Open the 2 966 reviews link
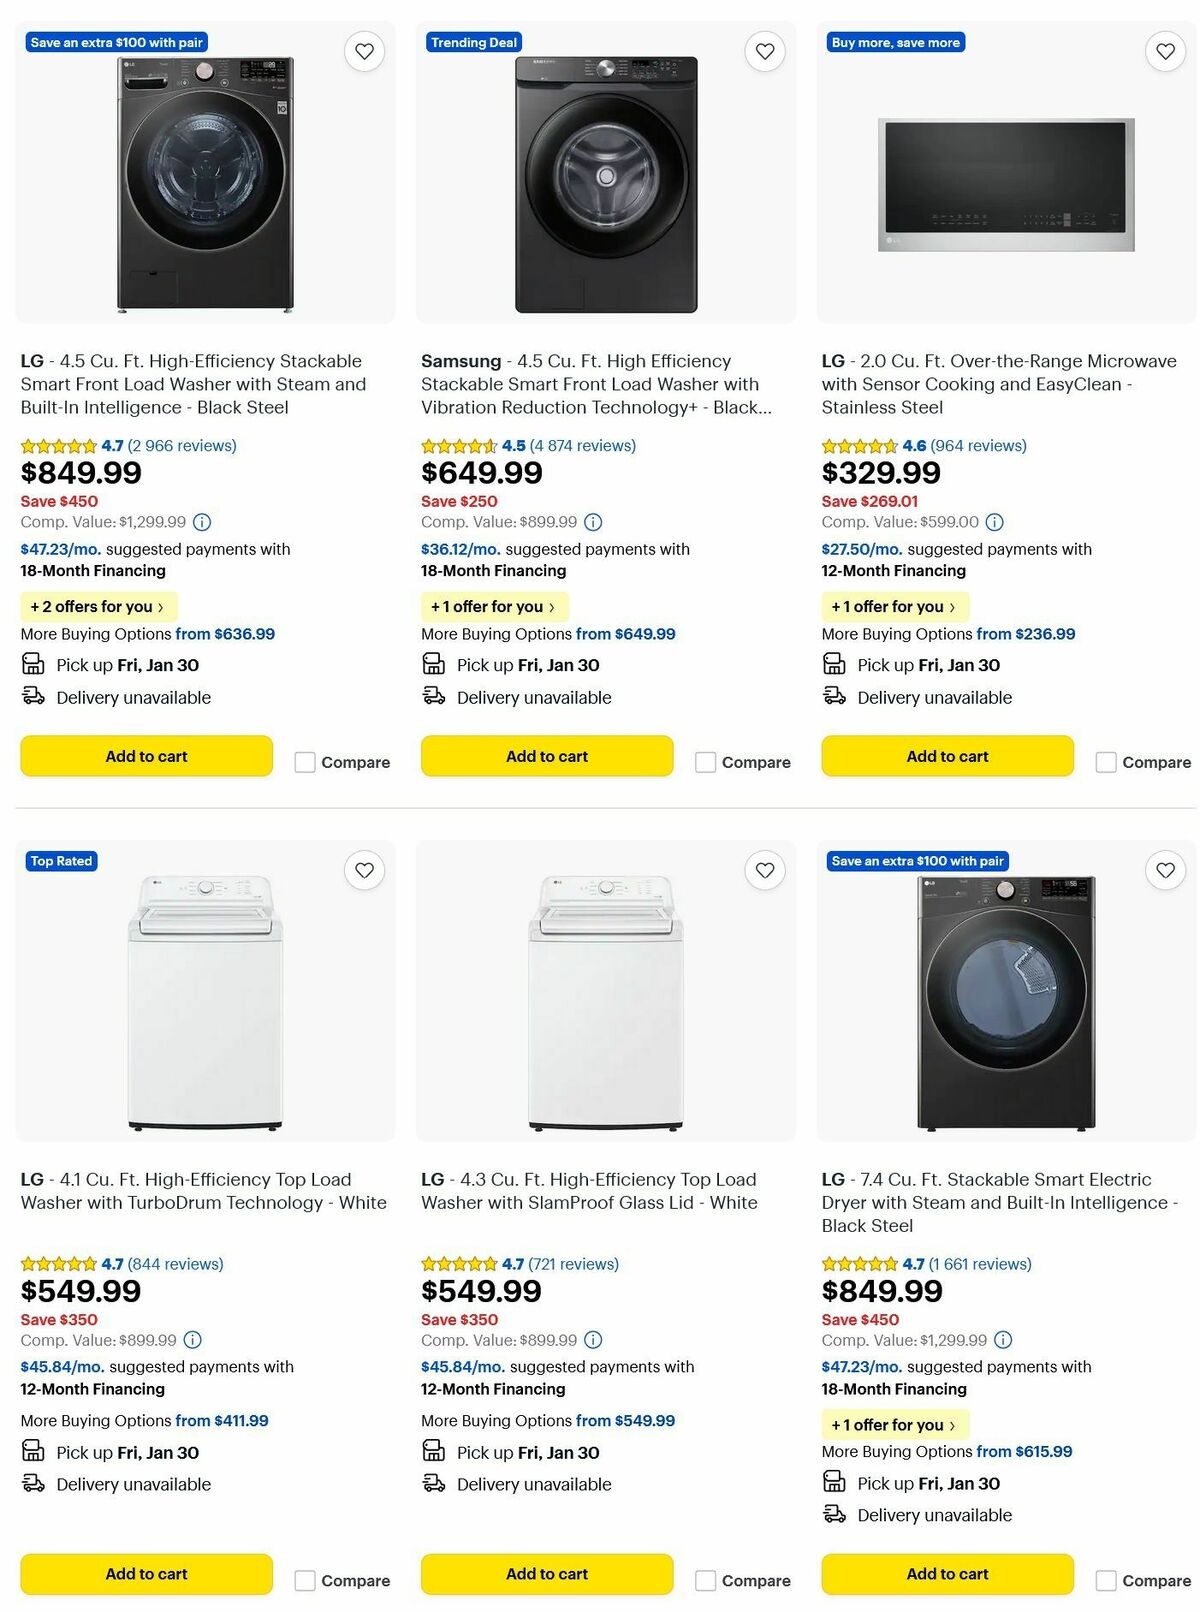The height and width of the screenshot is (1612, 1200). point(181,445)
